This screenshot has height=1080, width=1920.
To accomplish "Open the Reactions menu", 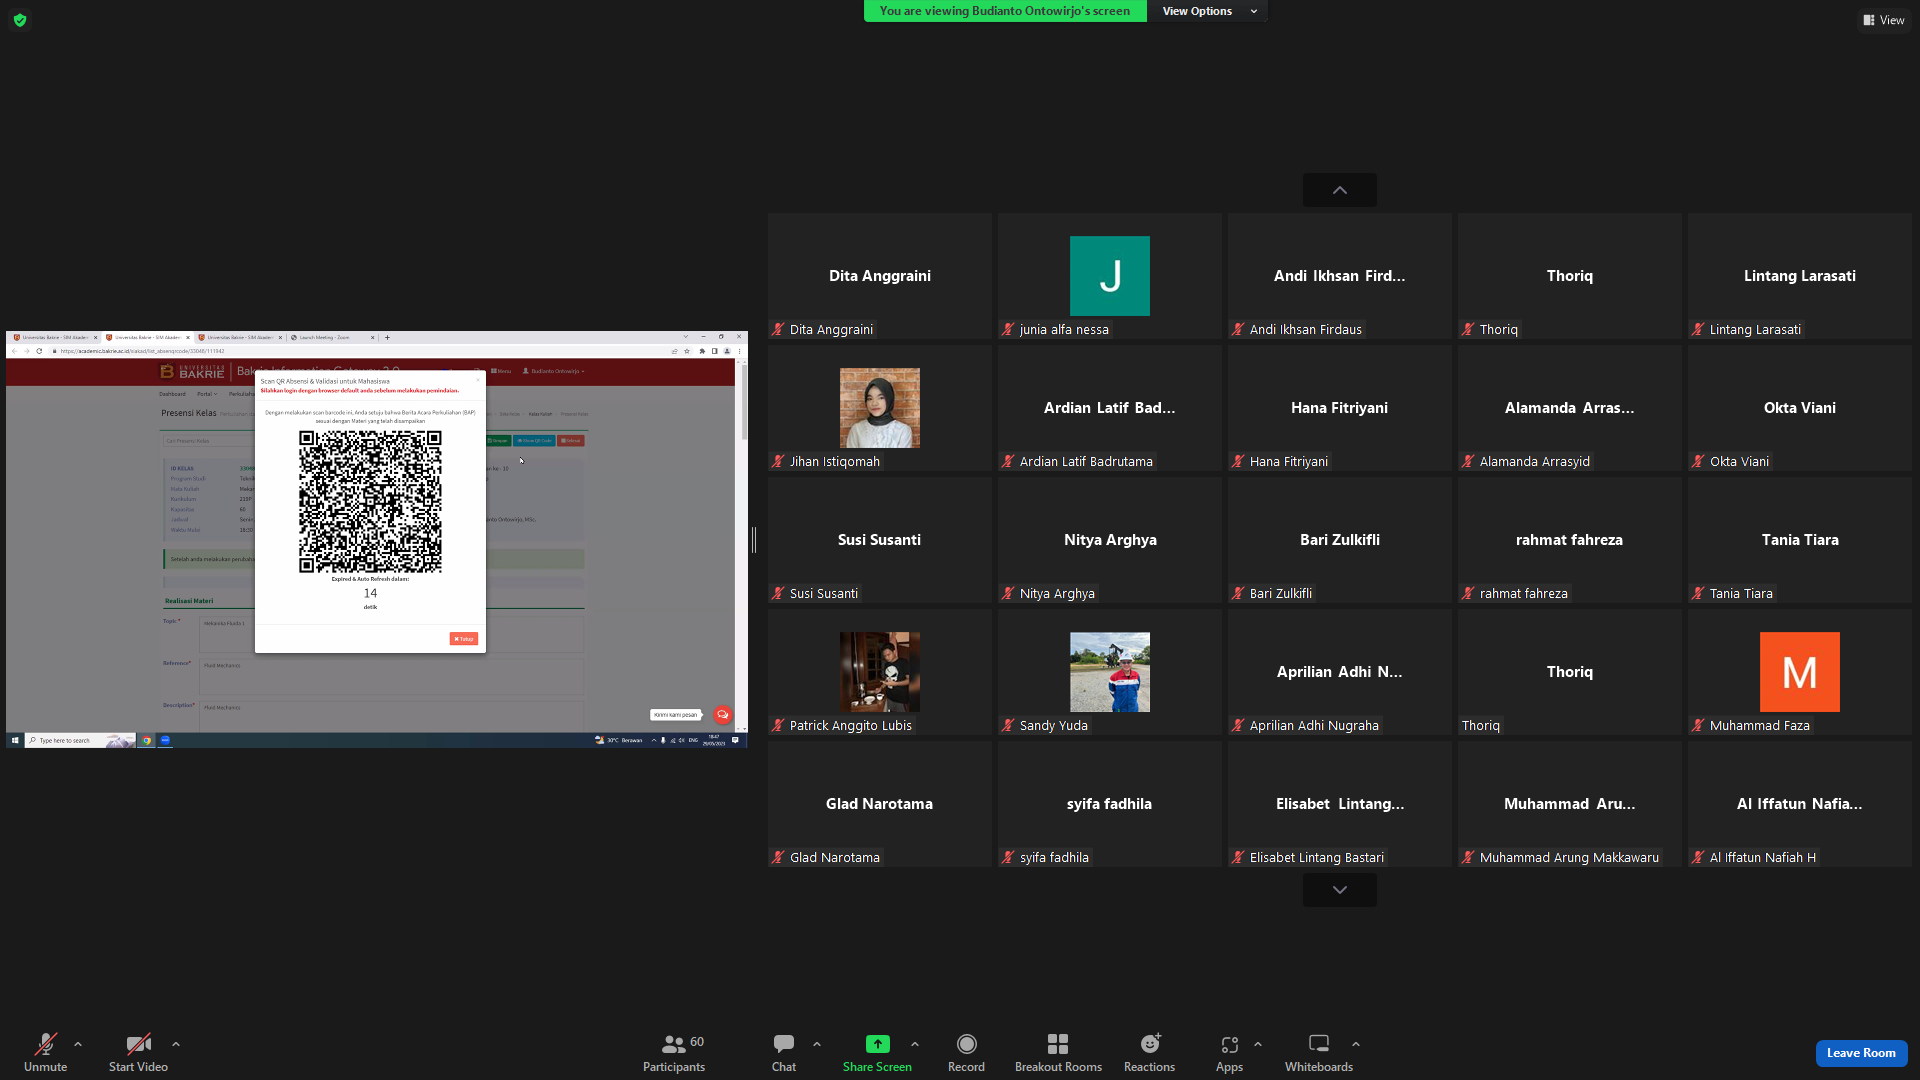I will click(x=1150, y=1053).
